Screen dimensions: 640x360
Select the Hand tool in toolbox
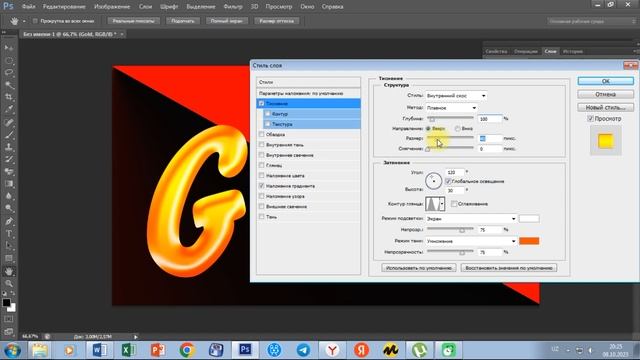pos(9,271)
